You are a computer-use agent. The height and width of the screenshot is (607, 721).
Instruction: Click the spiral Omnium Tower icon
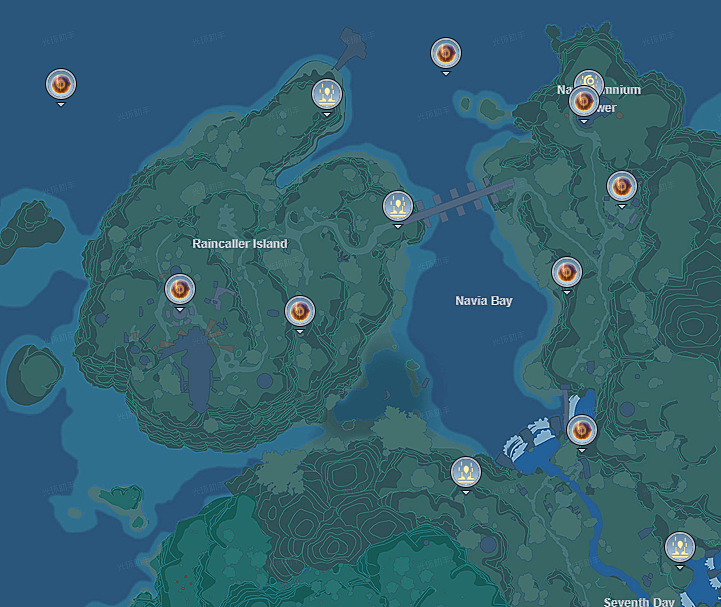[591, 80]
